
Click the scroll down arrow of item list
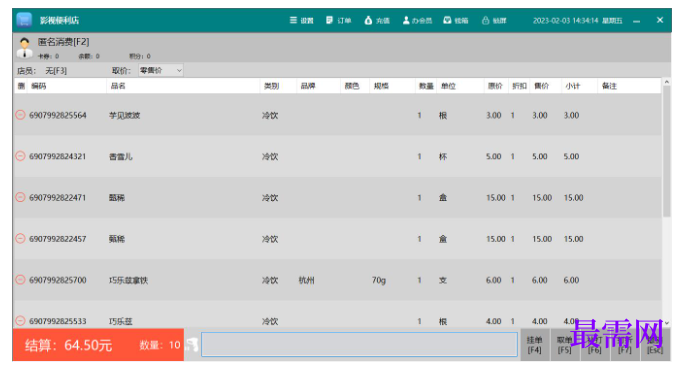coord(666,323)
